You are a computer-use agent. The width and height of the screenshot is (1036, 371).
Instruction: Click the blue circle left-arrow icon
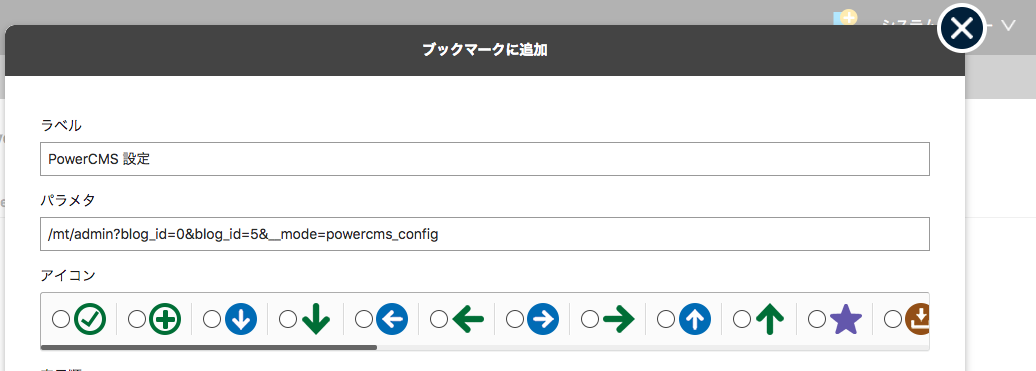[392, 320]
